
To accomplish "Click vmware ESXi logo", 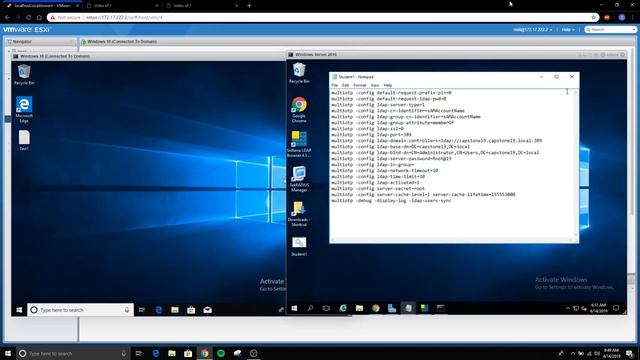I will [27, 30].
